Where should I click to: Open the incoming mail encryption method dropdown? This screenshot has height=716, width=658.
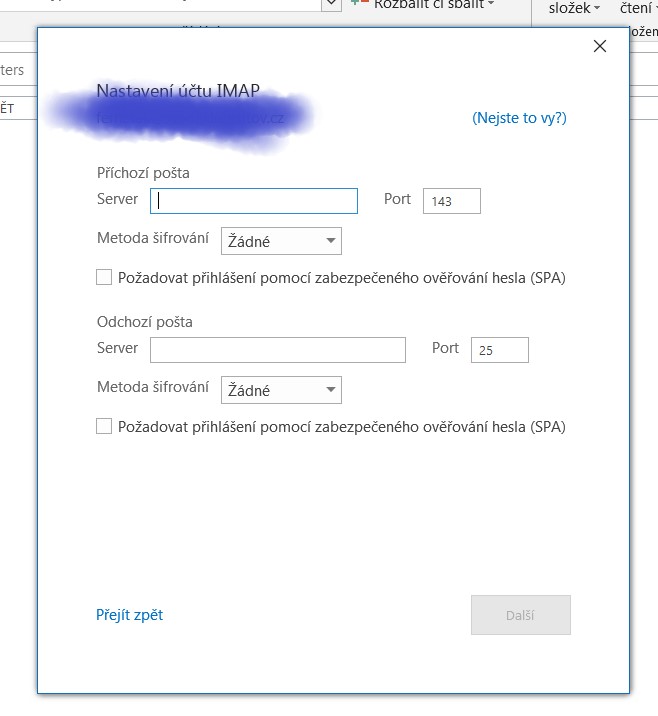280,241
